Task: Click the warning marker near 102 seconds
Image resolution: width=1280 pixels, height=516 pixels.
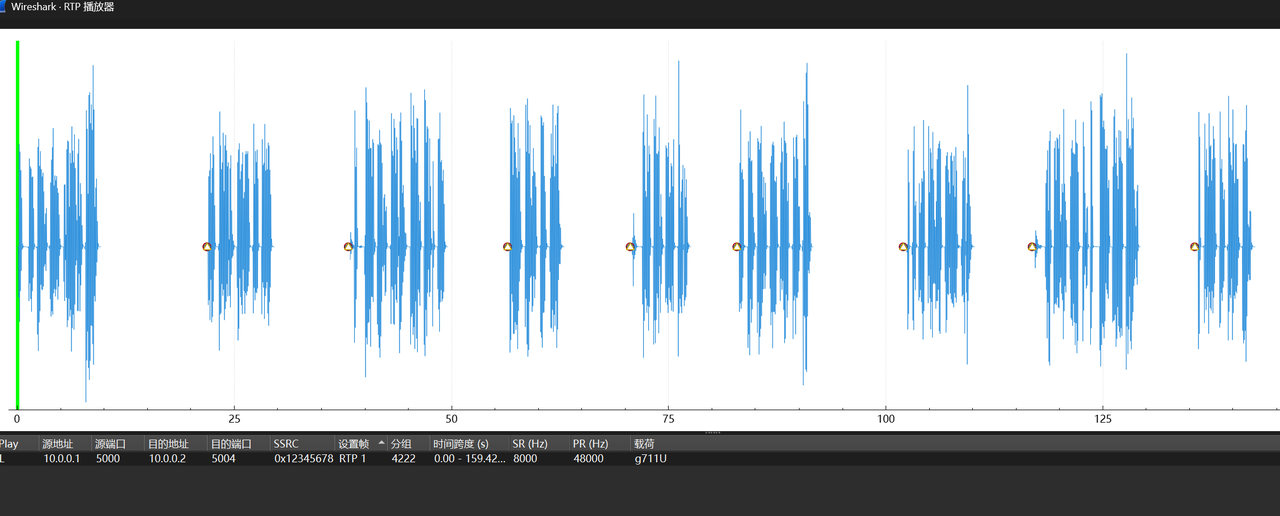Action: point(903,246)
